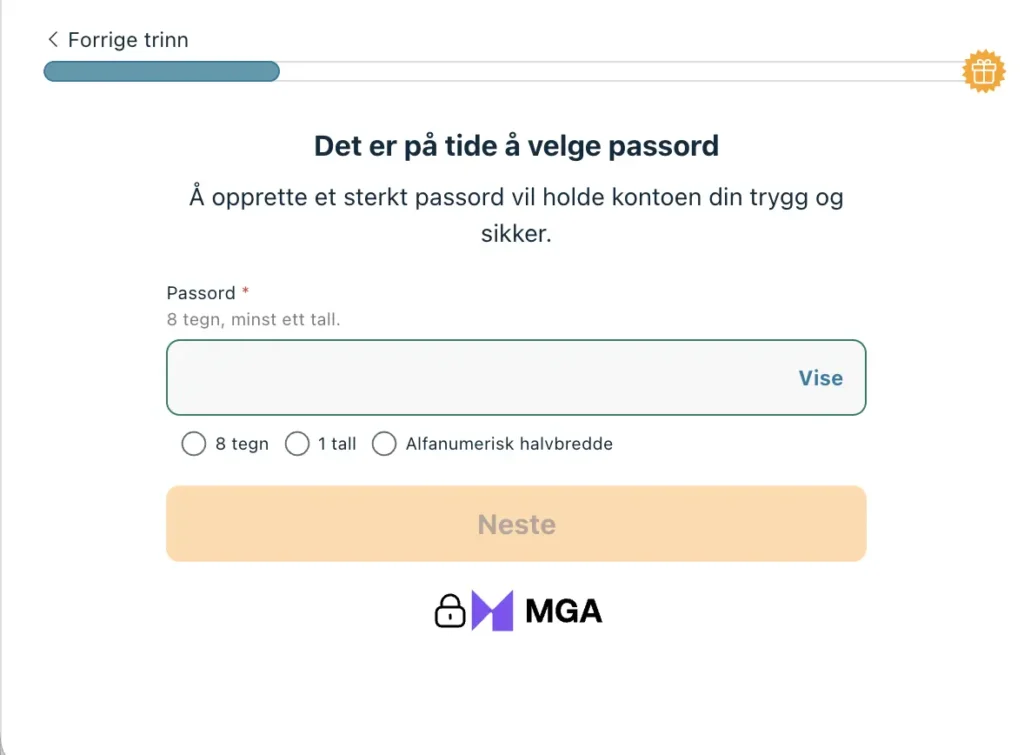Viewport: 1024px width, 755px height.
Task: Click the red required asterisk
Action: 246,292
